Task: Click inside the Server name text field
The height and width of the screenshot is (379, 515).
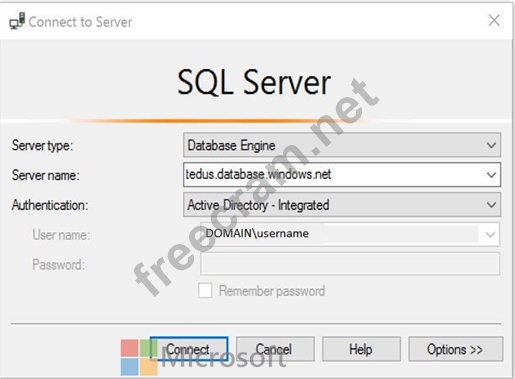Action: click(x=333, y=175)
